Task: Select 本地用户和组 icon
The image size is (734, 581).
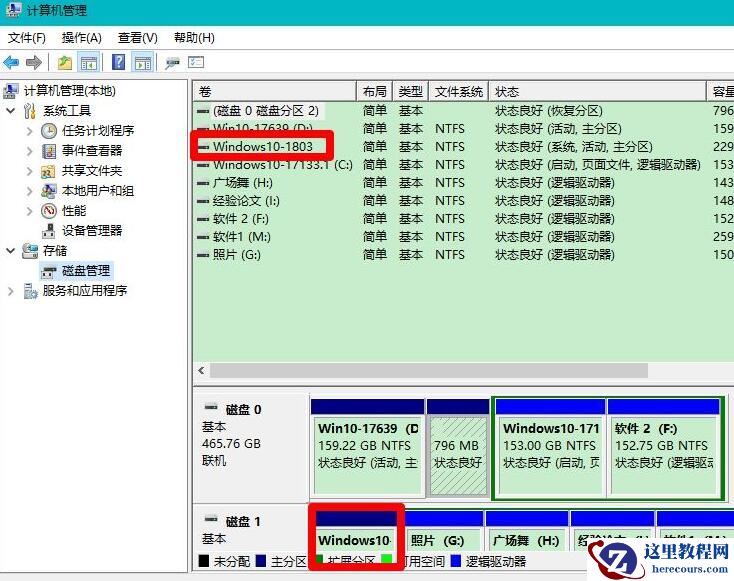Action: [x=49, y=191]
